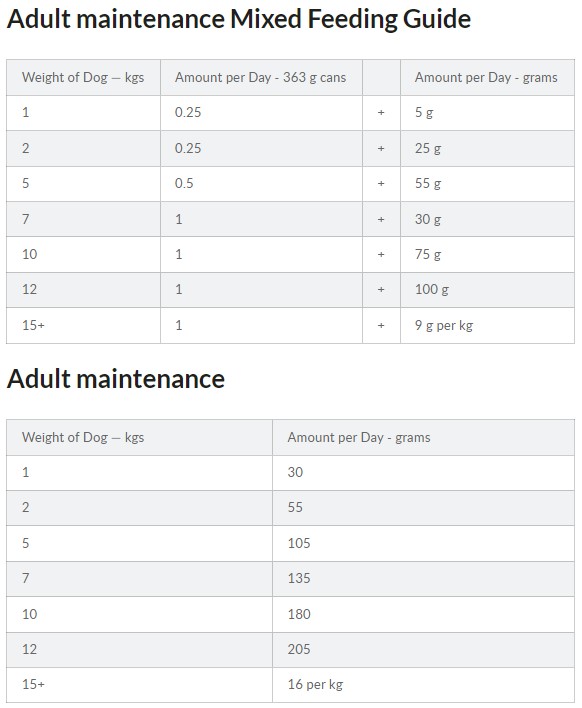Click the '135' amount cell
The height and width of the screenshot is (708, 582).
tap(424, 579)
